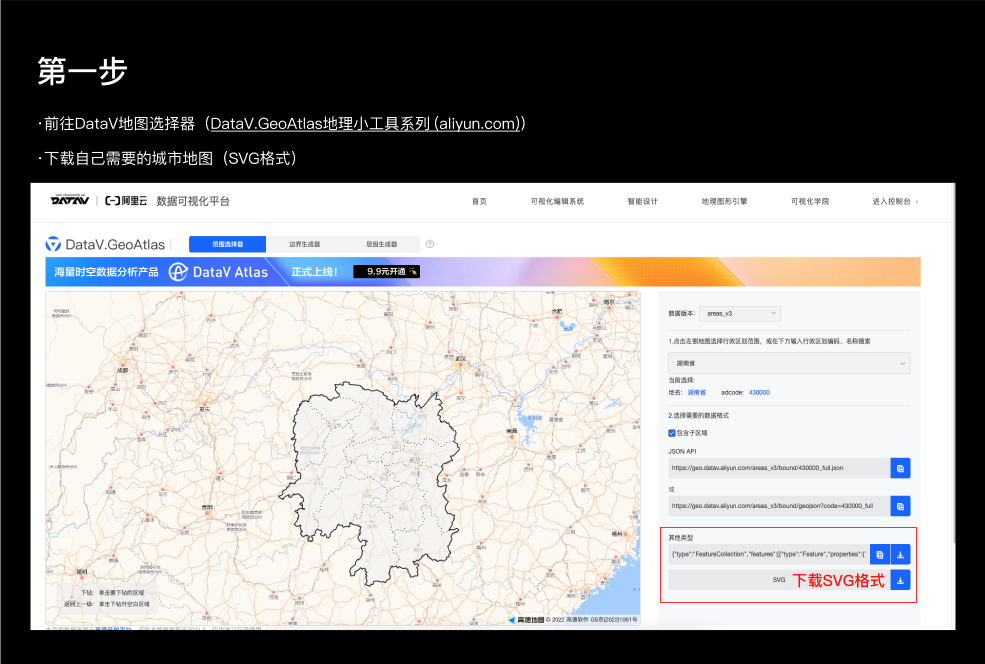Copy the geojson?code=430000_full URL
The width and height of the screenshot is (985, 664).
point(900,506)
